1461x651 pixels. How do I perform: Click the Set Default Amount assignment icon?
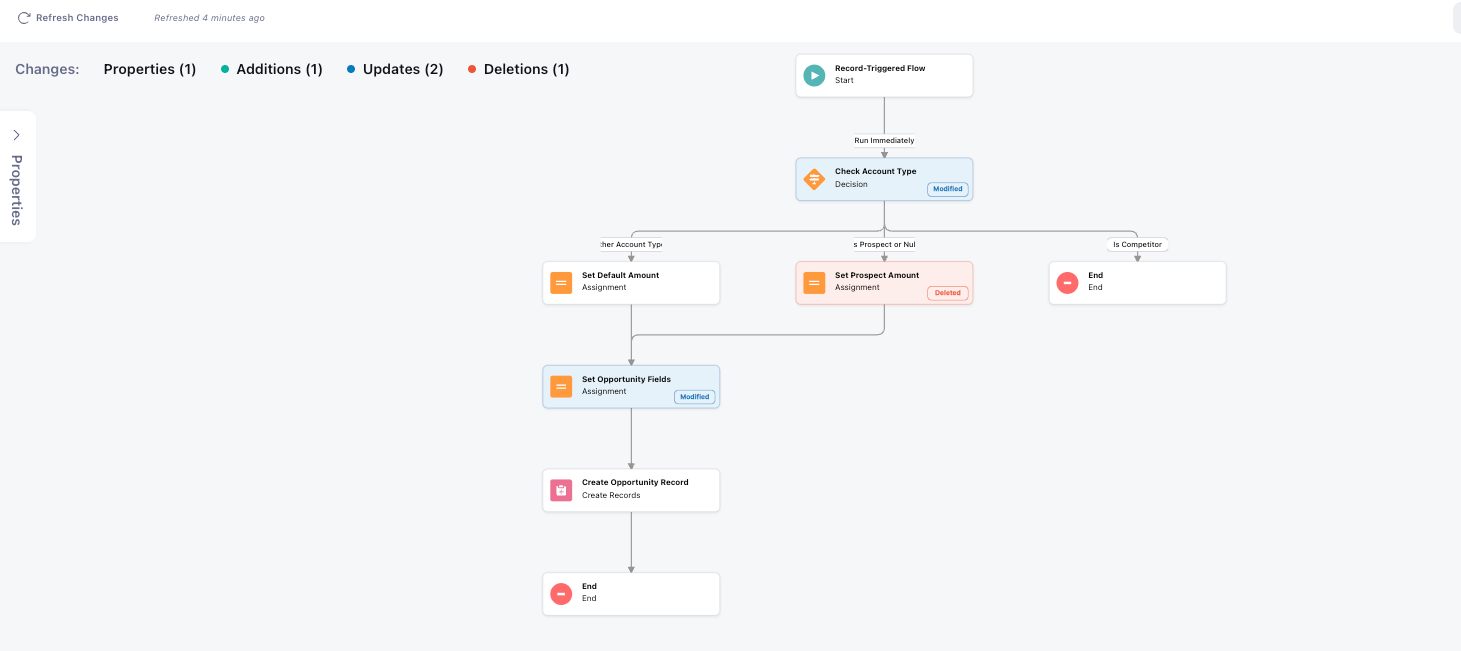(x=561, y=283)
